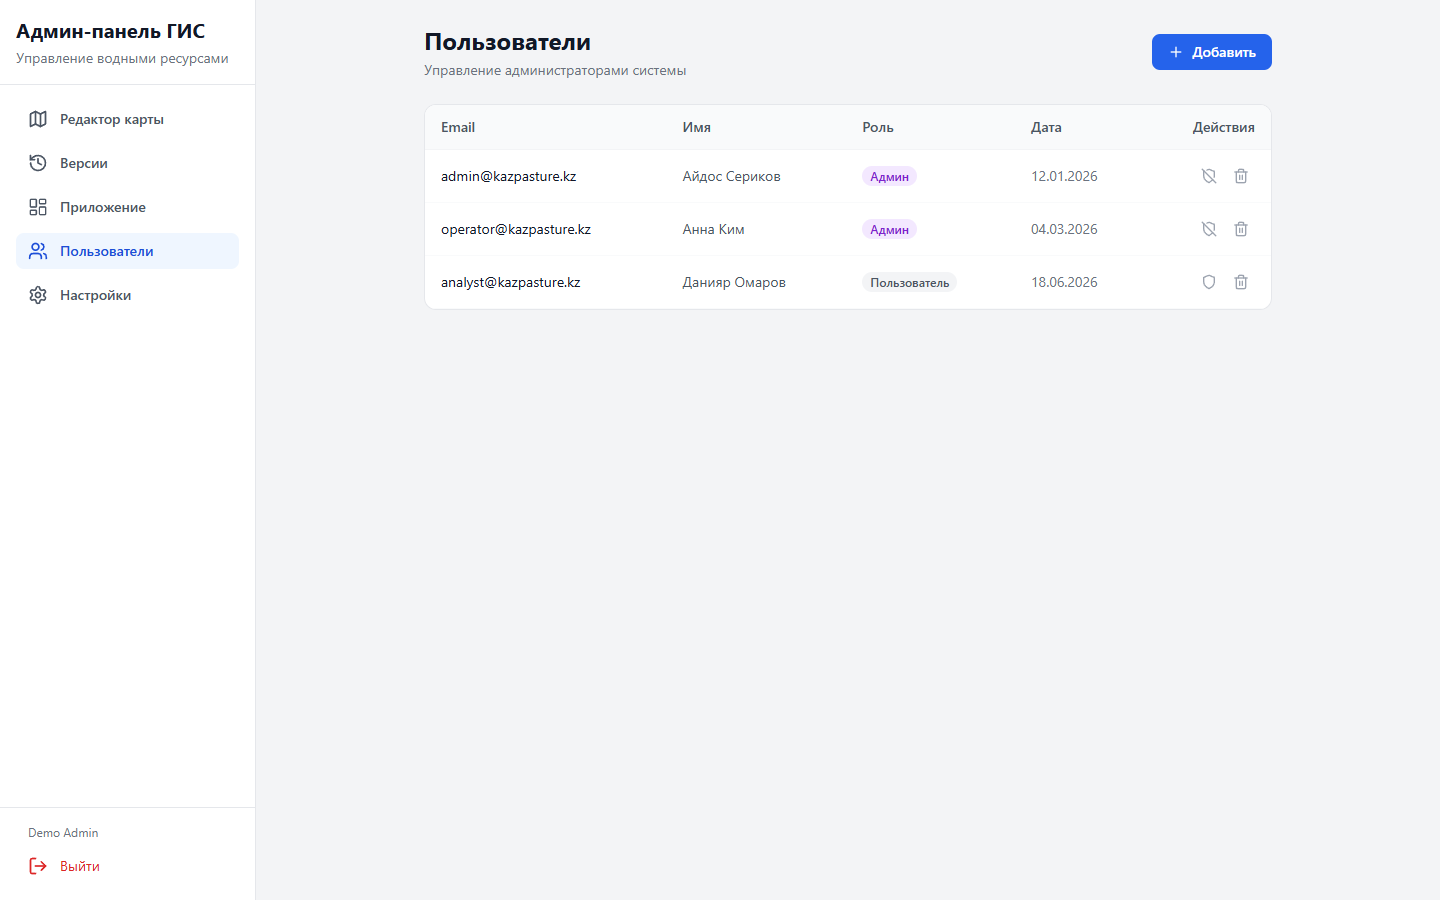Screen dimensions: 1440x900
Task: Select the Дата column header
Action: click(1046, 127)
